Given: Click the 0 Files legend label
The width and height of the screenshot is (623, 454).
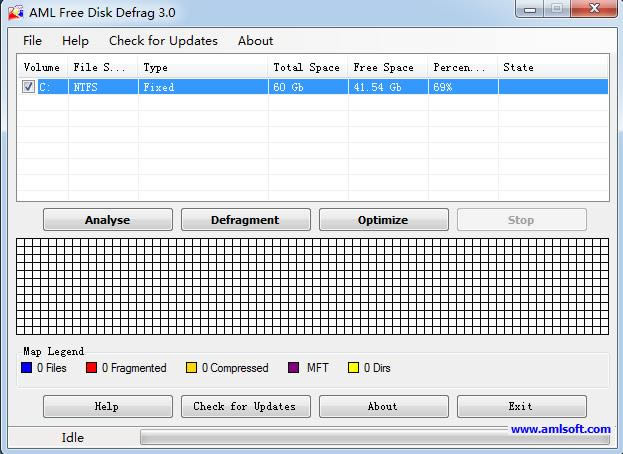Looking at the screenshot, I should [x=52, y=368].
